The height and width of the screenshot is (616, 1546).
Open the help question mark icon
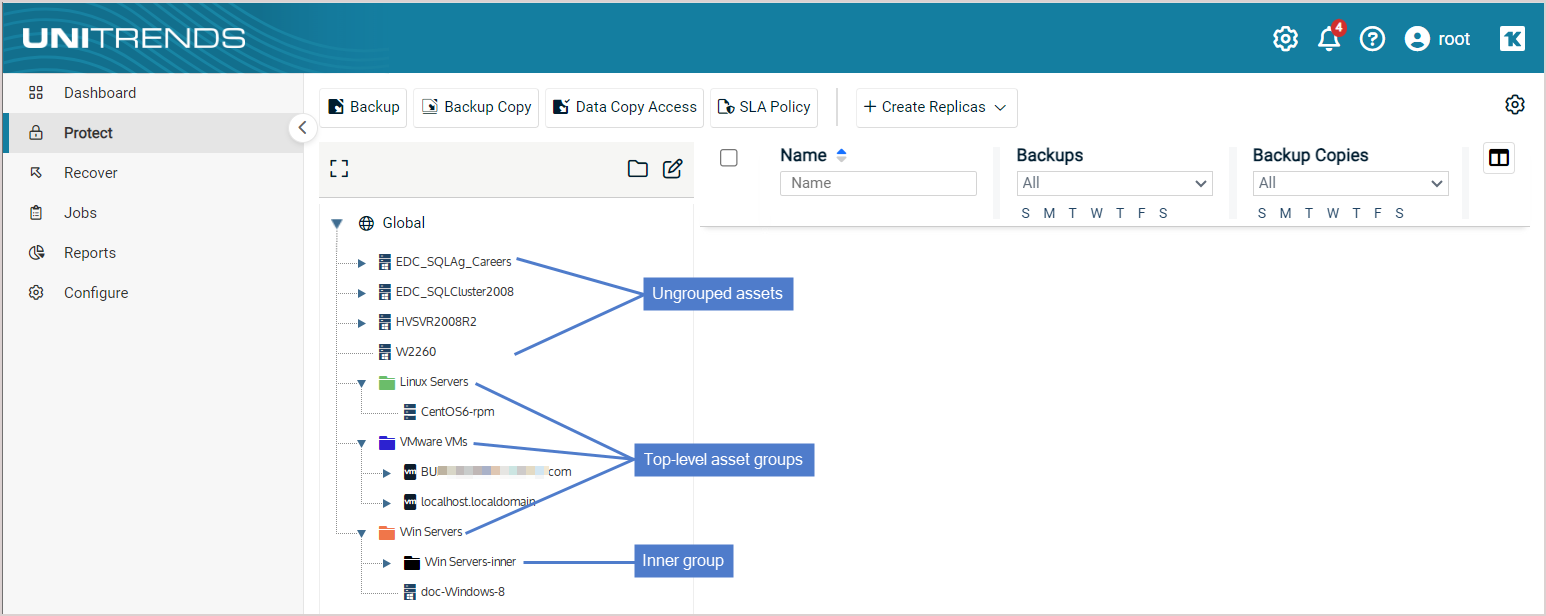coord(1373,39)
